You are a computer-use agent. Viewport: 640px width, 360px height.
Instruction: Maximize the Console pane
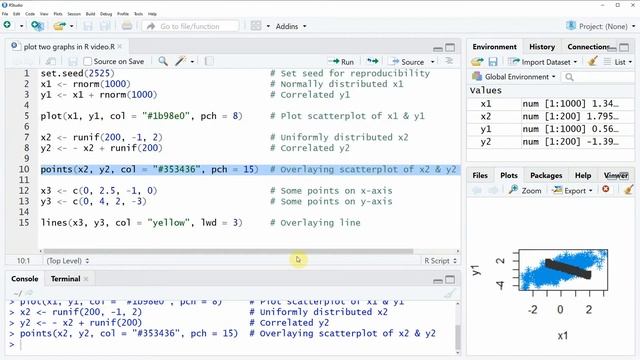[450, 280]
